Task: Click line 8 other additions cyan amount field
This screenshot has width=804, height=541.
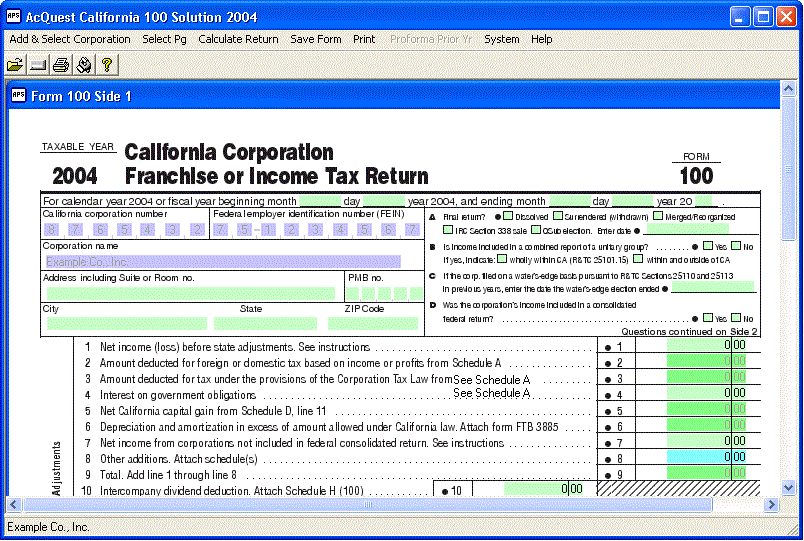Action: [707, 457]
